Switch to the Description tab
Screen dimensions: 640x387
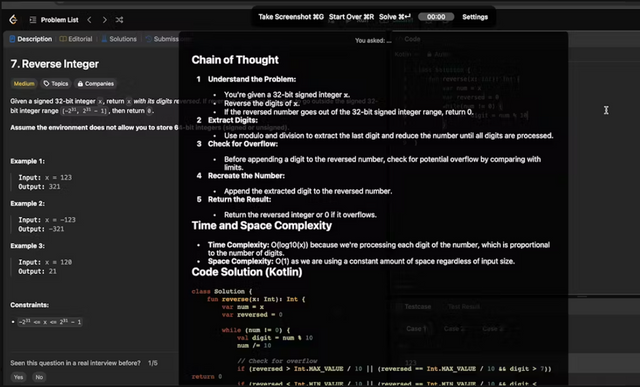[x=31, y=39]
